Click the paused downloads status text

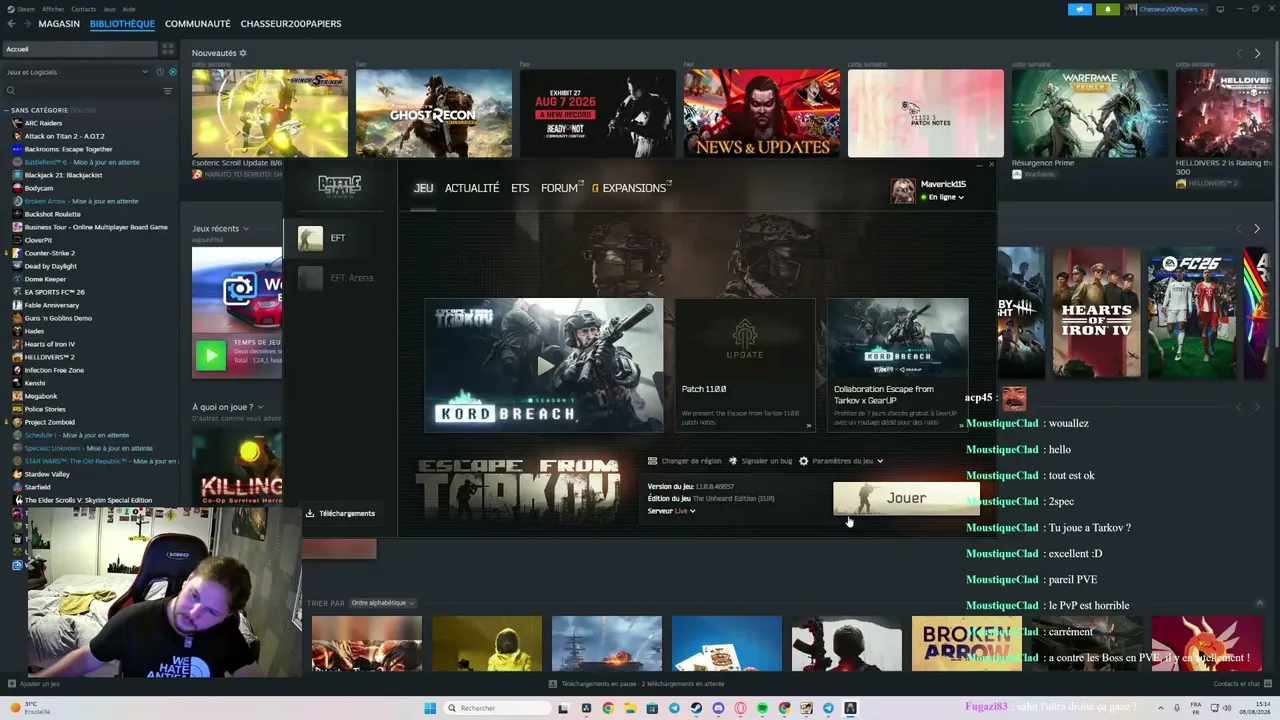click(x=641, y=684)
